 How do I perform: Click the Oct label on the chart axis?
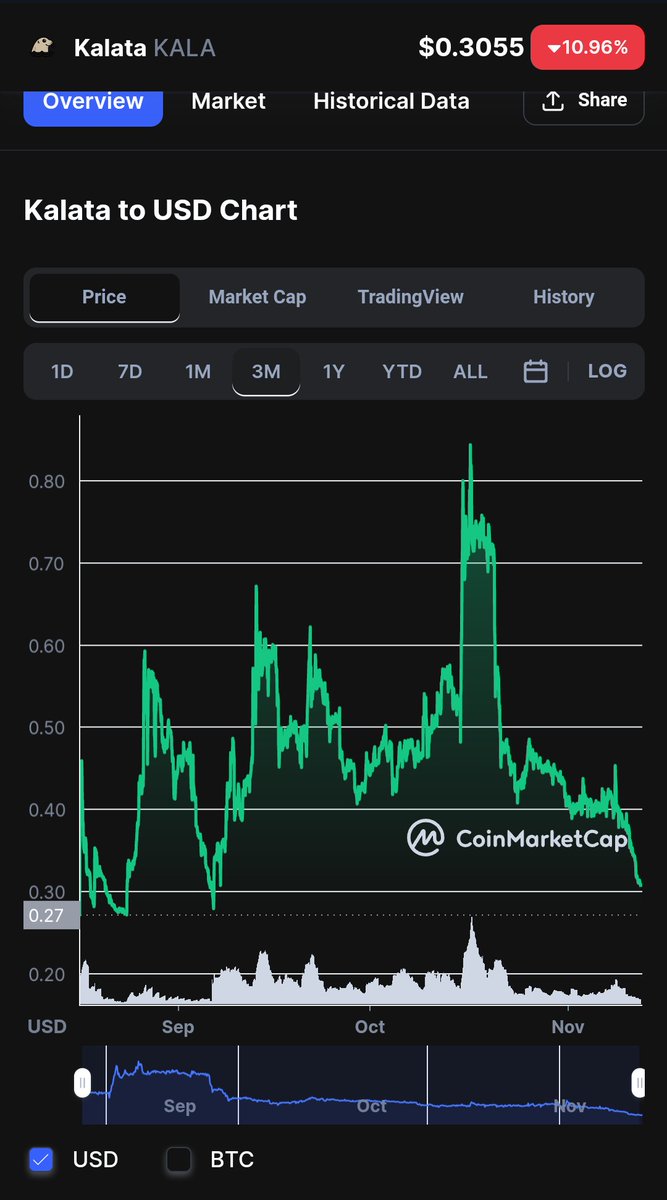370,1027
